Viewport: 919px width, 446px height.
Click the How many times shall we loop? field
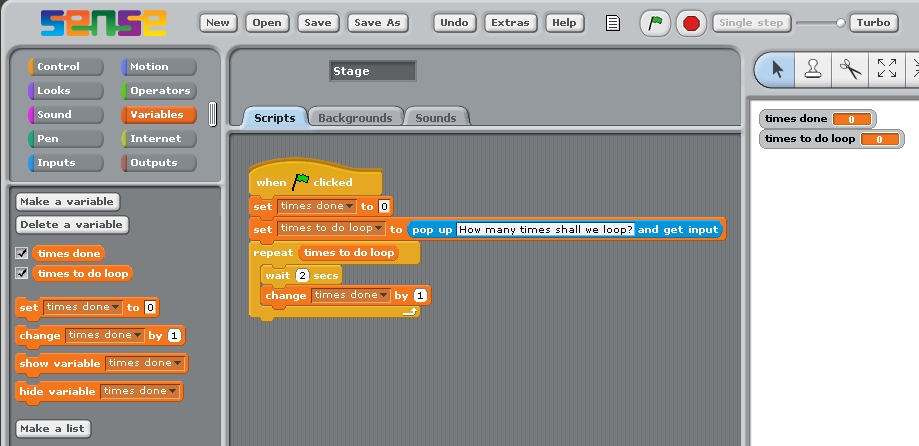point(546,229)
